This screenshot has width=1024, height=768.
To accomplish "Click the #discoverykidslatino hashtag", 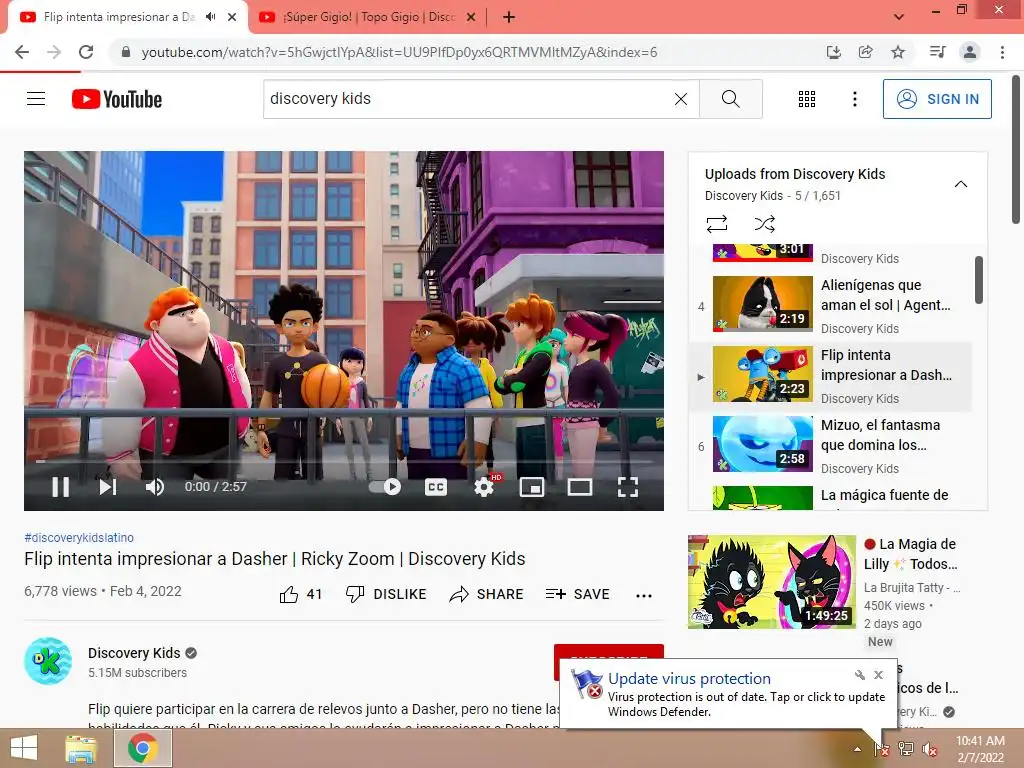I will tap(79, 537).
